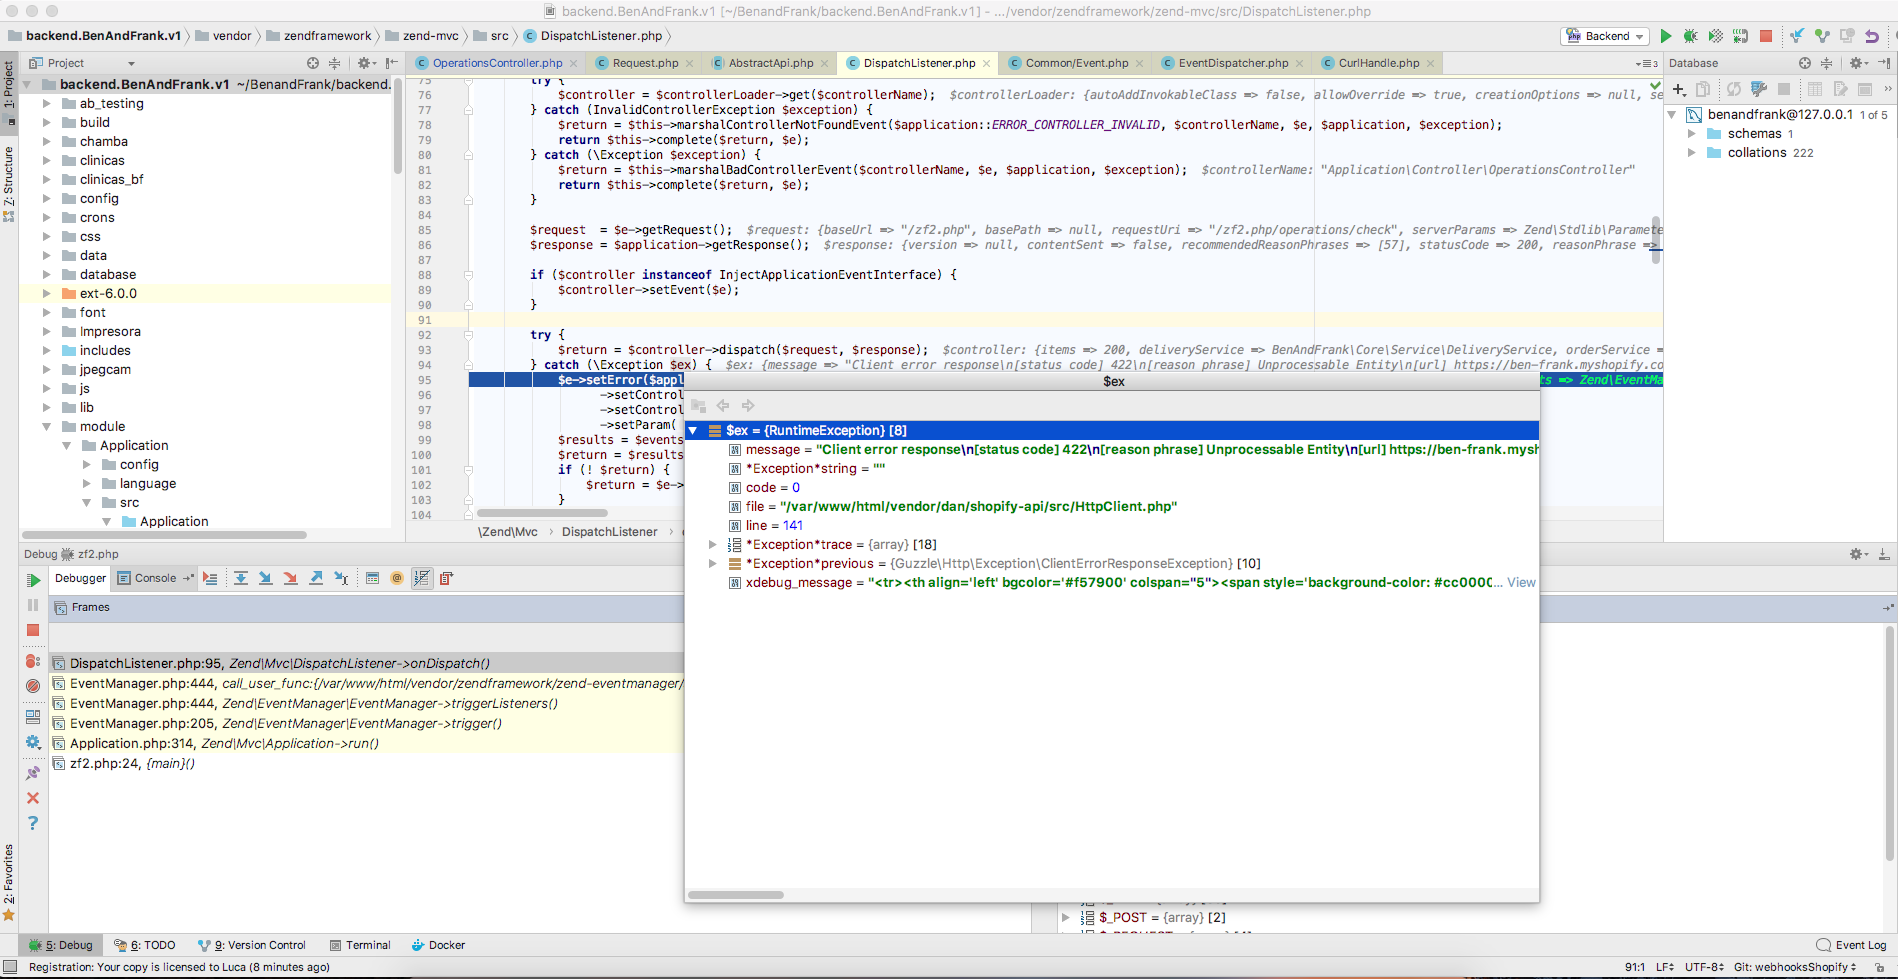Add a new data source in Database panel
The height and width of the screenshot is (979, 1898).
coord(1679,89)
